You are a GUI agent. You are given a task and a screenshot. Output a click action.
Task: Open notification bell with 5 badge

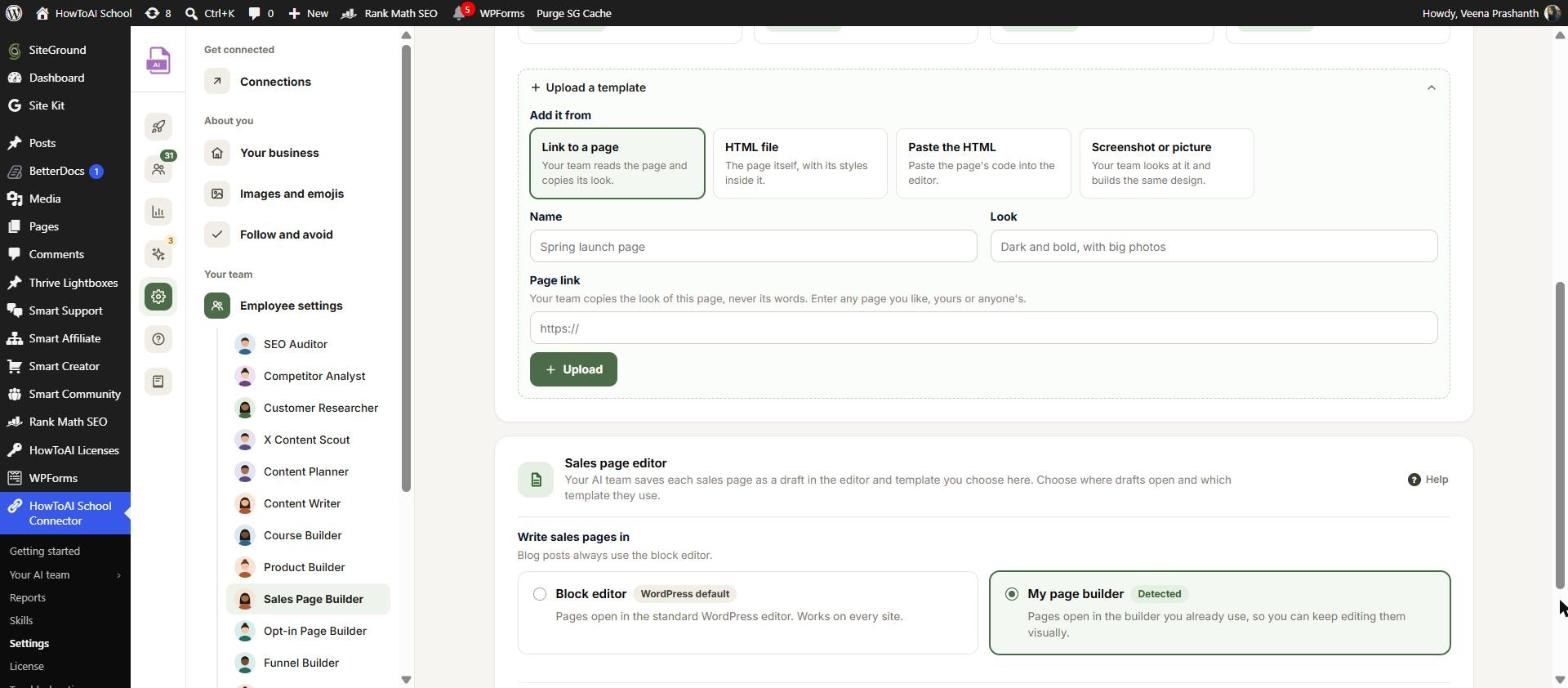pyautogui.click(x=462, y=13)
